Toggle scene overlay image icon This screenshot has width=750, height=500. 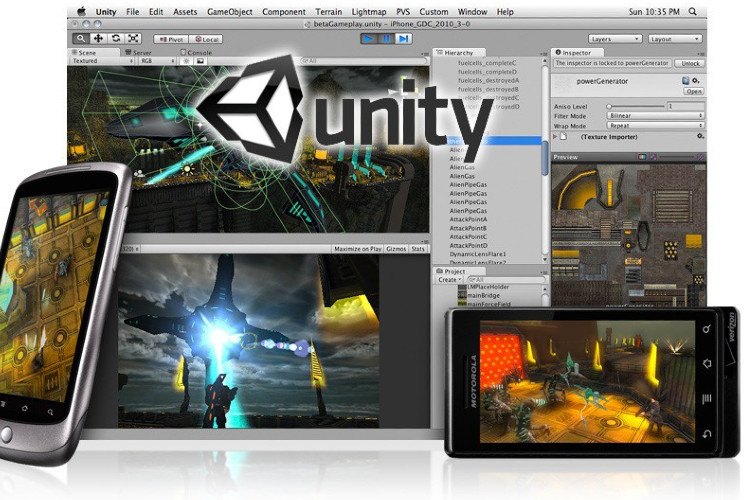(200, 61)
